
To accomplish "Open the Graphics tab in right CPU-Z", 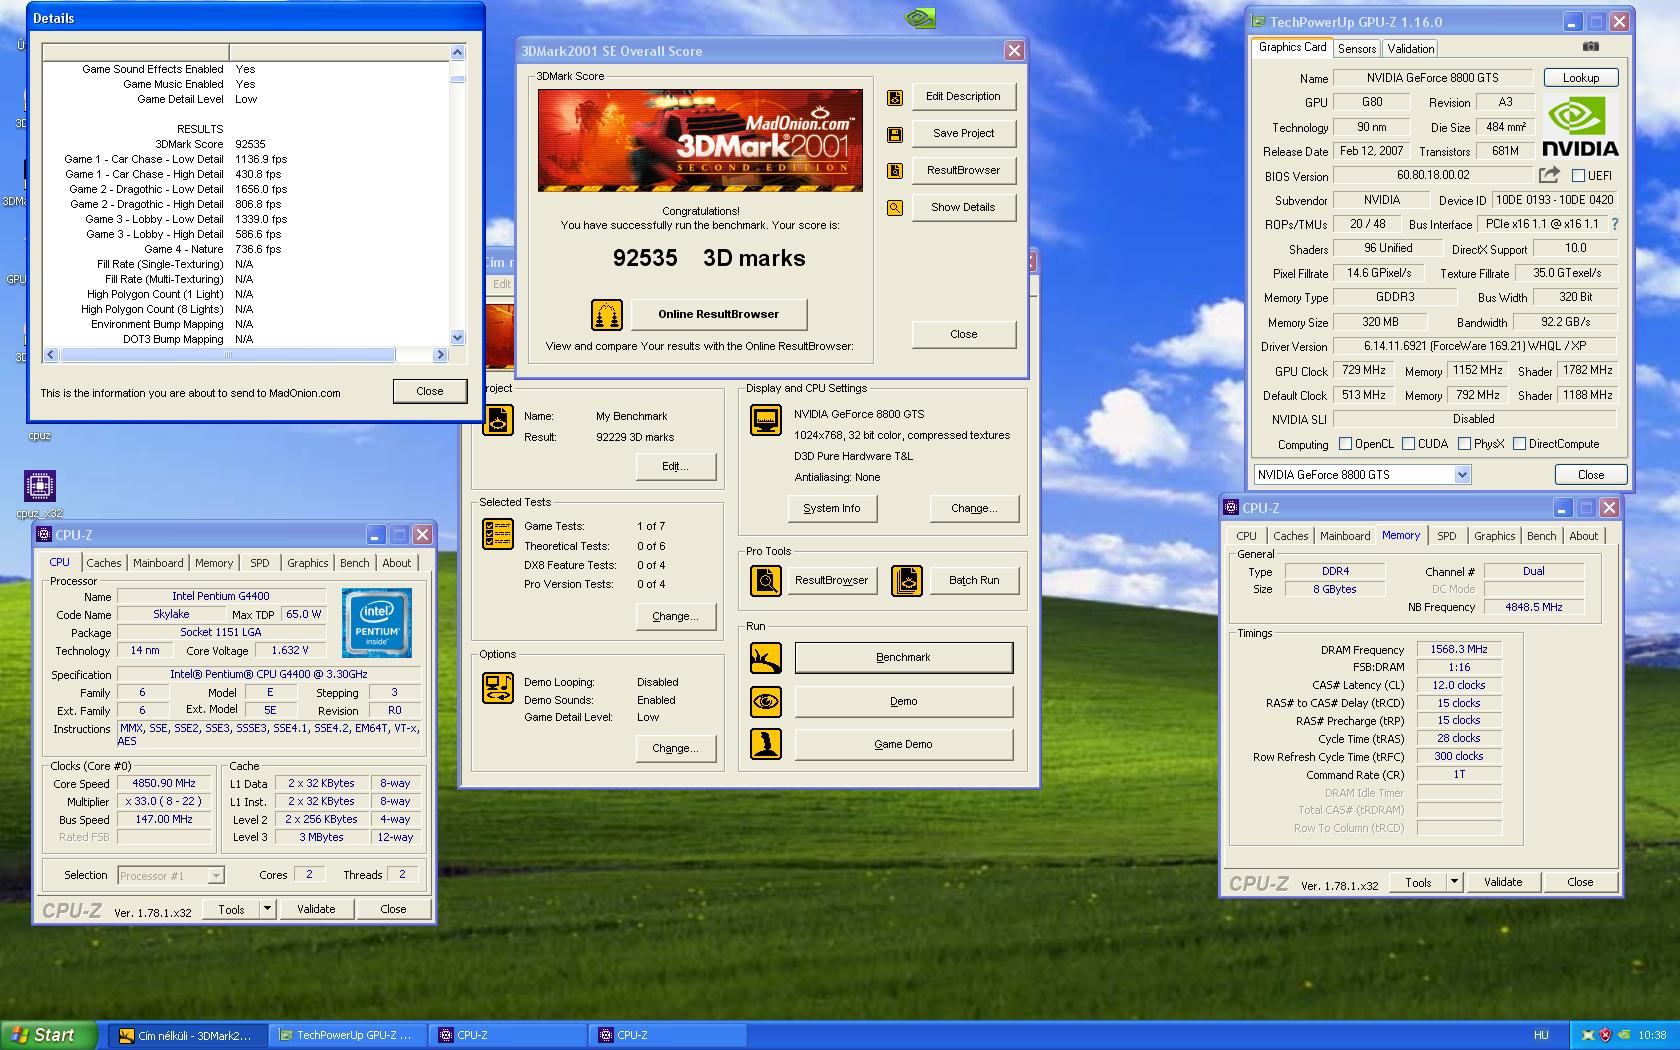I will 1494,536.
